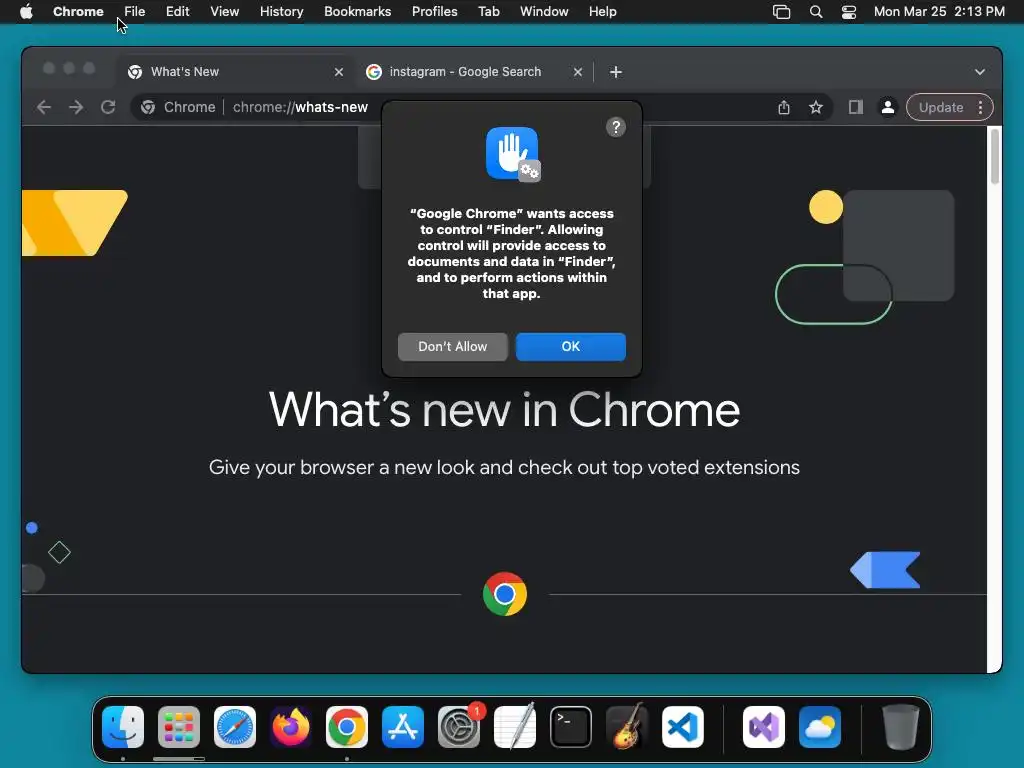The image size is (1024, 768).
Task: Open the Profiles menu
Action: pyautogui.click(x=434, y=12)
